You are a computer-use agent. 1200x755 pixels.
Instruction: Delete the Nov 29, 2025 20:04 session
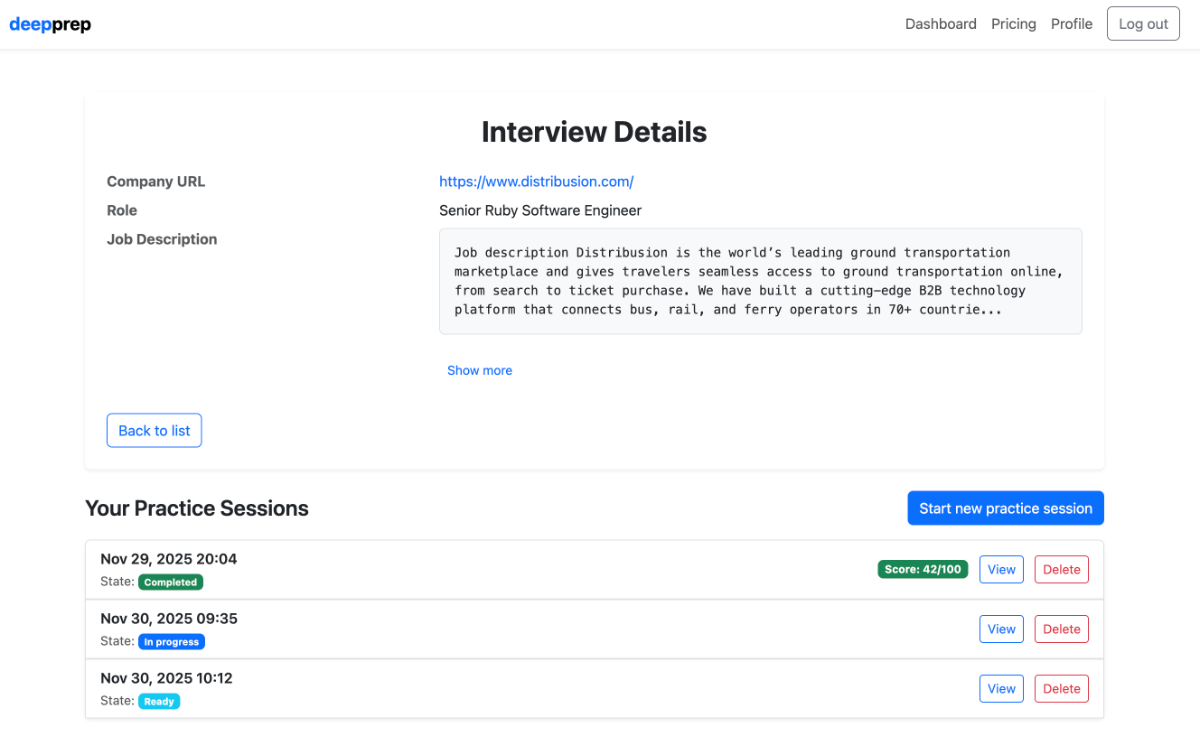pyautogui.click(x=1061, y=569)
